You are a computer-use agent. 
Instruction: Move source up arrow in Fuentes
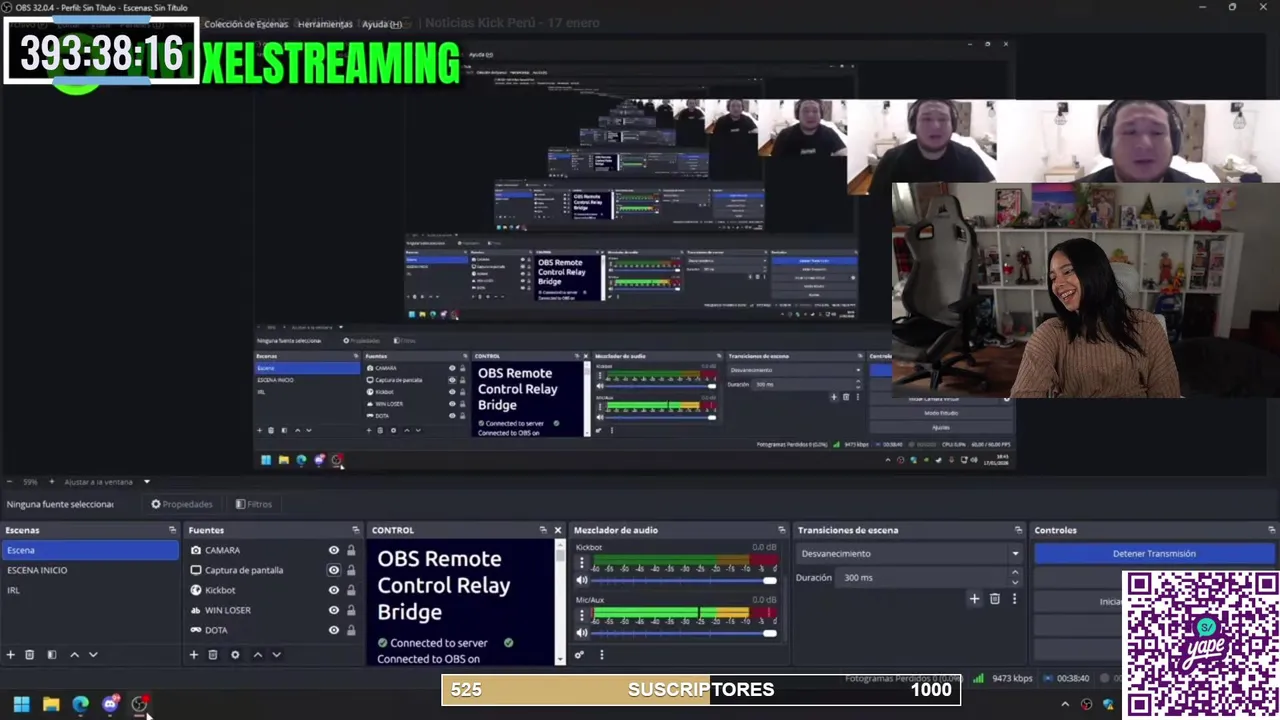click(257, 655)
